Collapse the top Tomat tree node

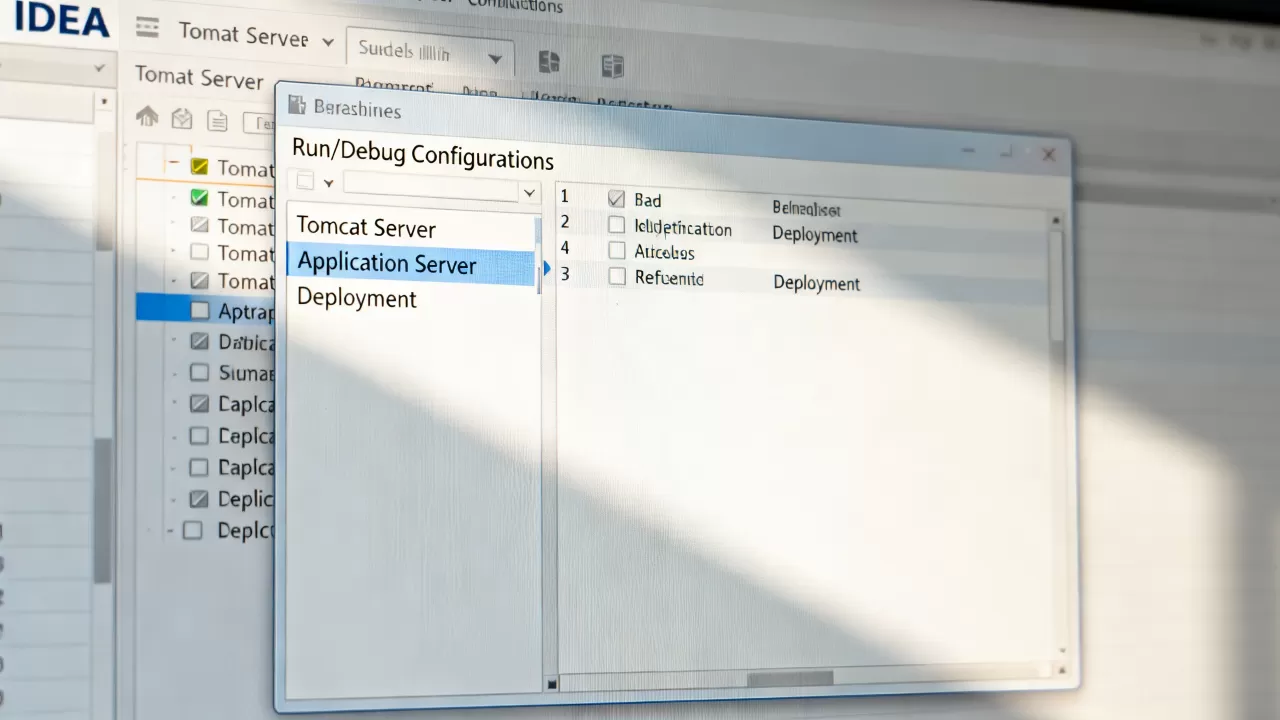point(174,163)
